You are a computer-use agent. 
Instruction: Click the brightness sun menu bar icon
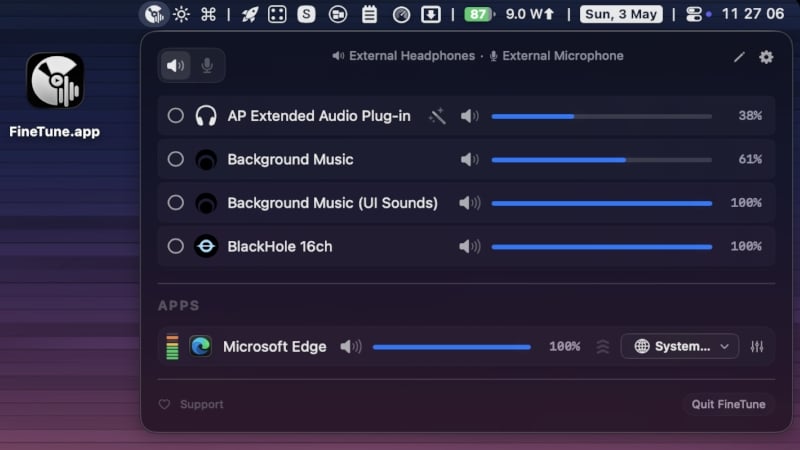pos(181,14)
